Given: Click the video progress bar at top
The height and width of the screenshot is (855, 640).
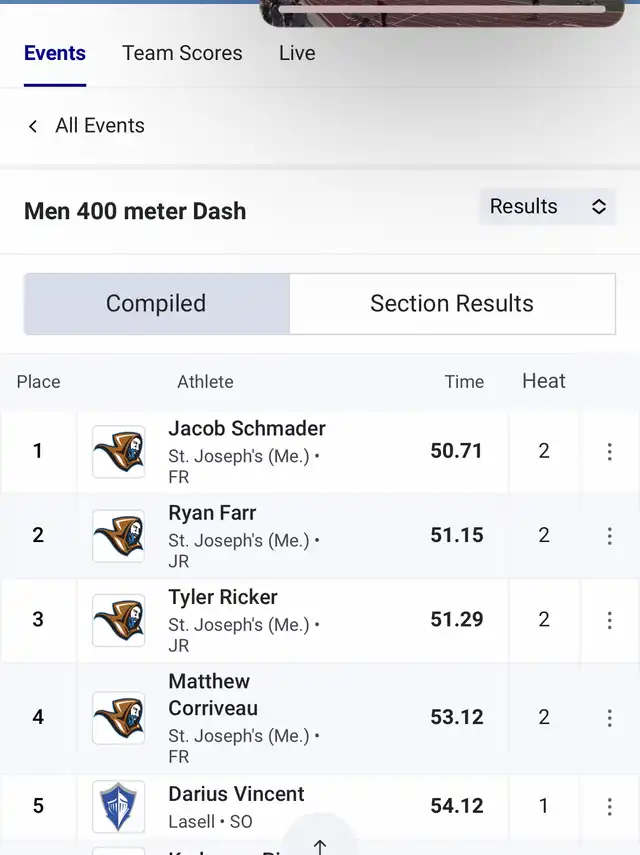Looking at the screenshot, I should point(442,9).
